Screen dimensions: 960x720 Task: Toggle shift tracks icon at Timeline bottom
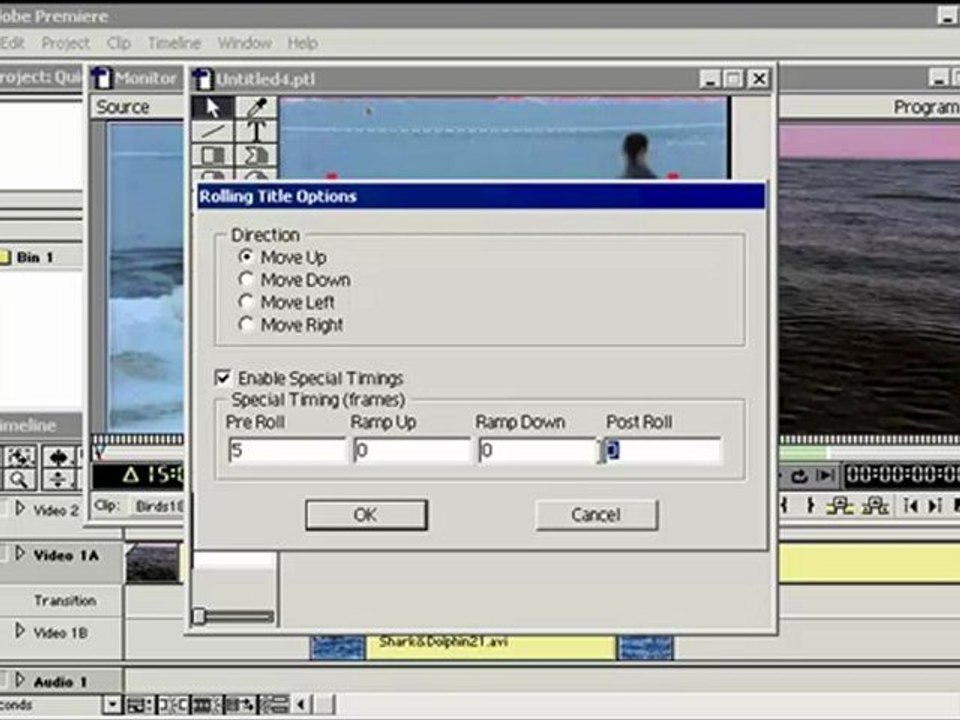(241, 705)
